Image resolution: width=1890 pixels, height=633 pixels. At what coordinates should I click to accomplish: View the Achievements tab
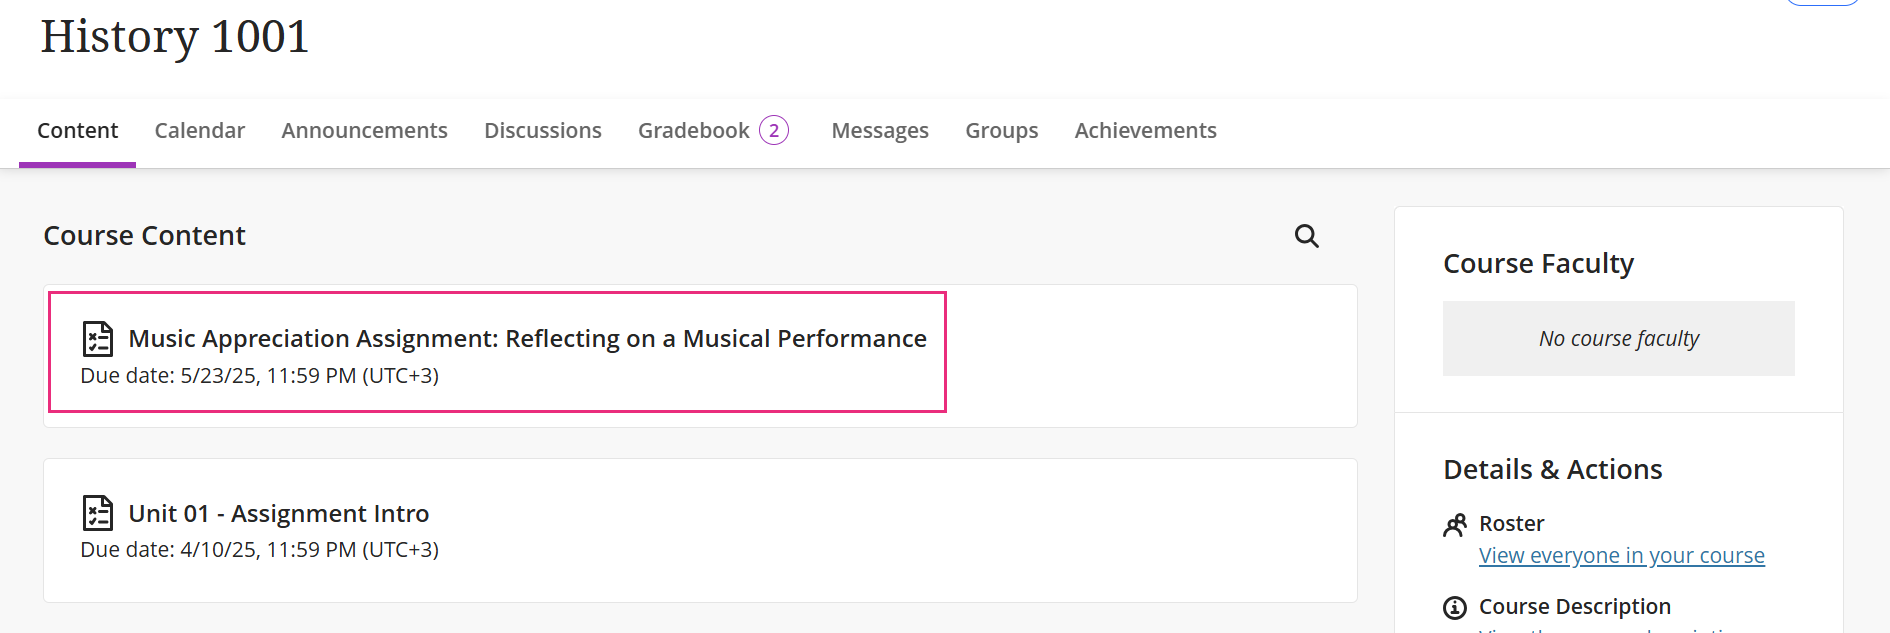tap(1145, 131)
